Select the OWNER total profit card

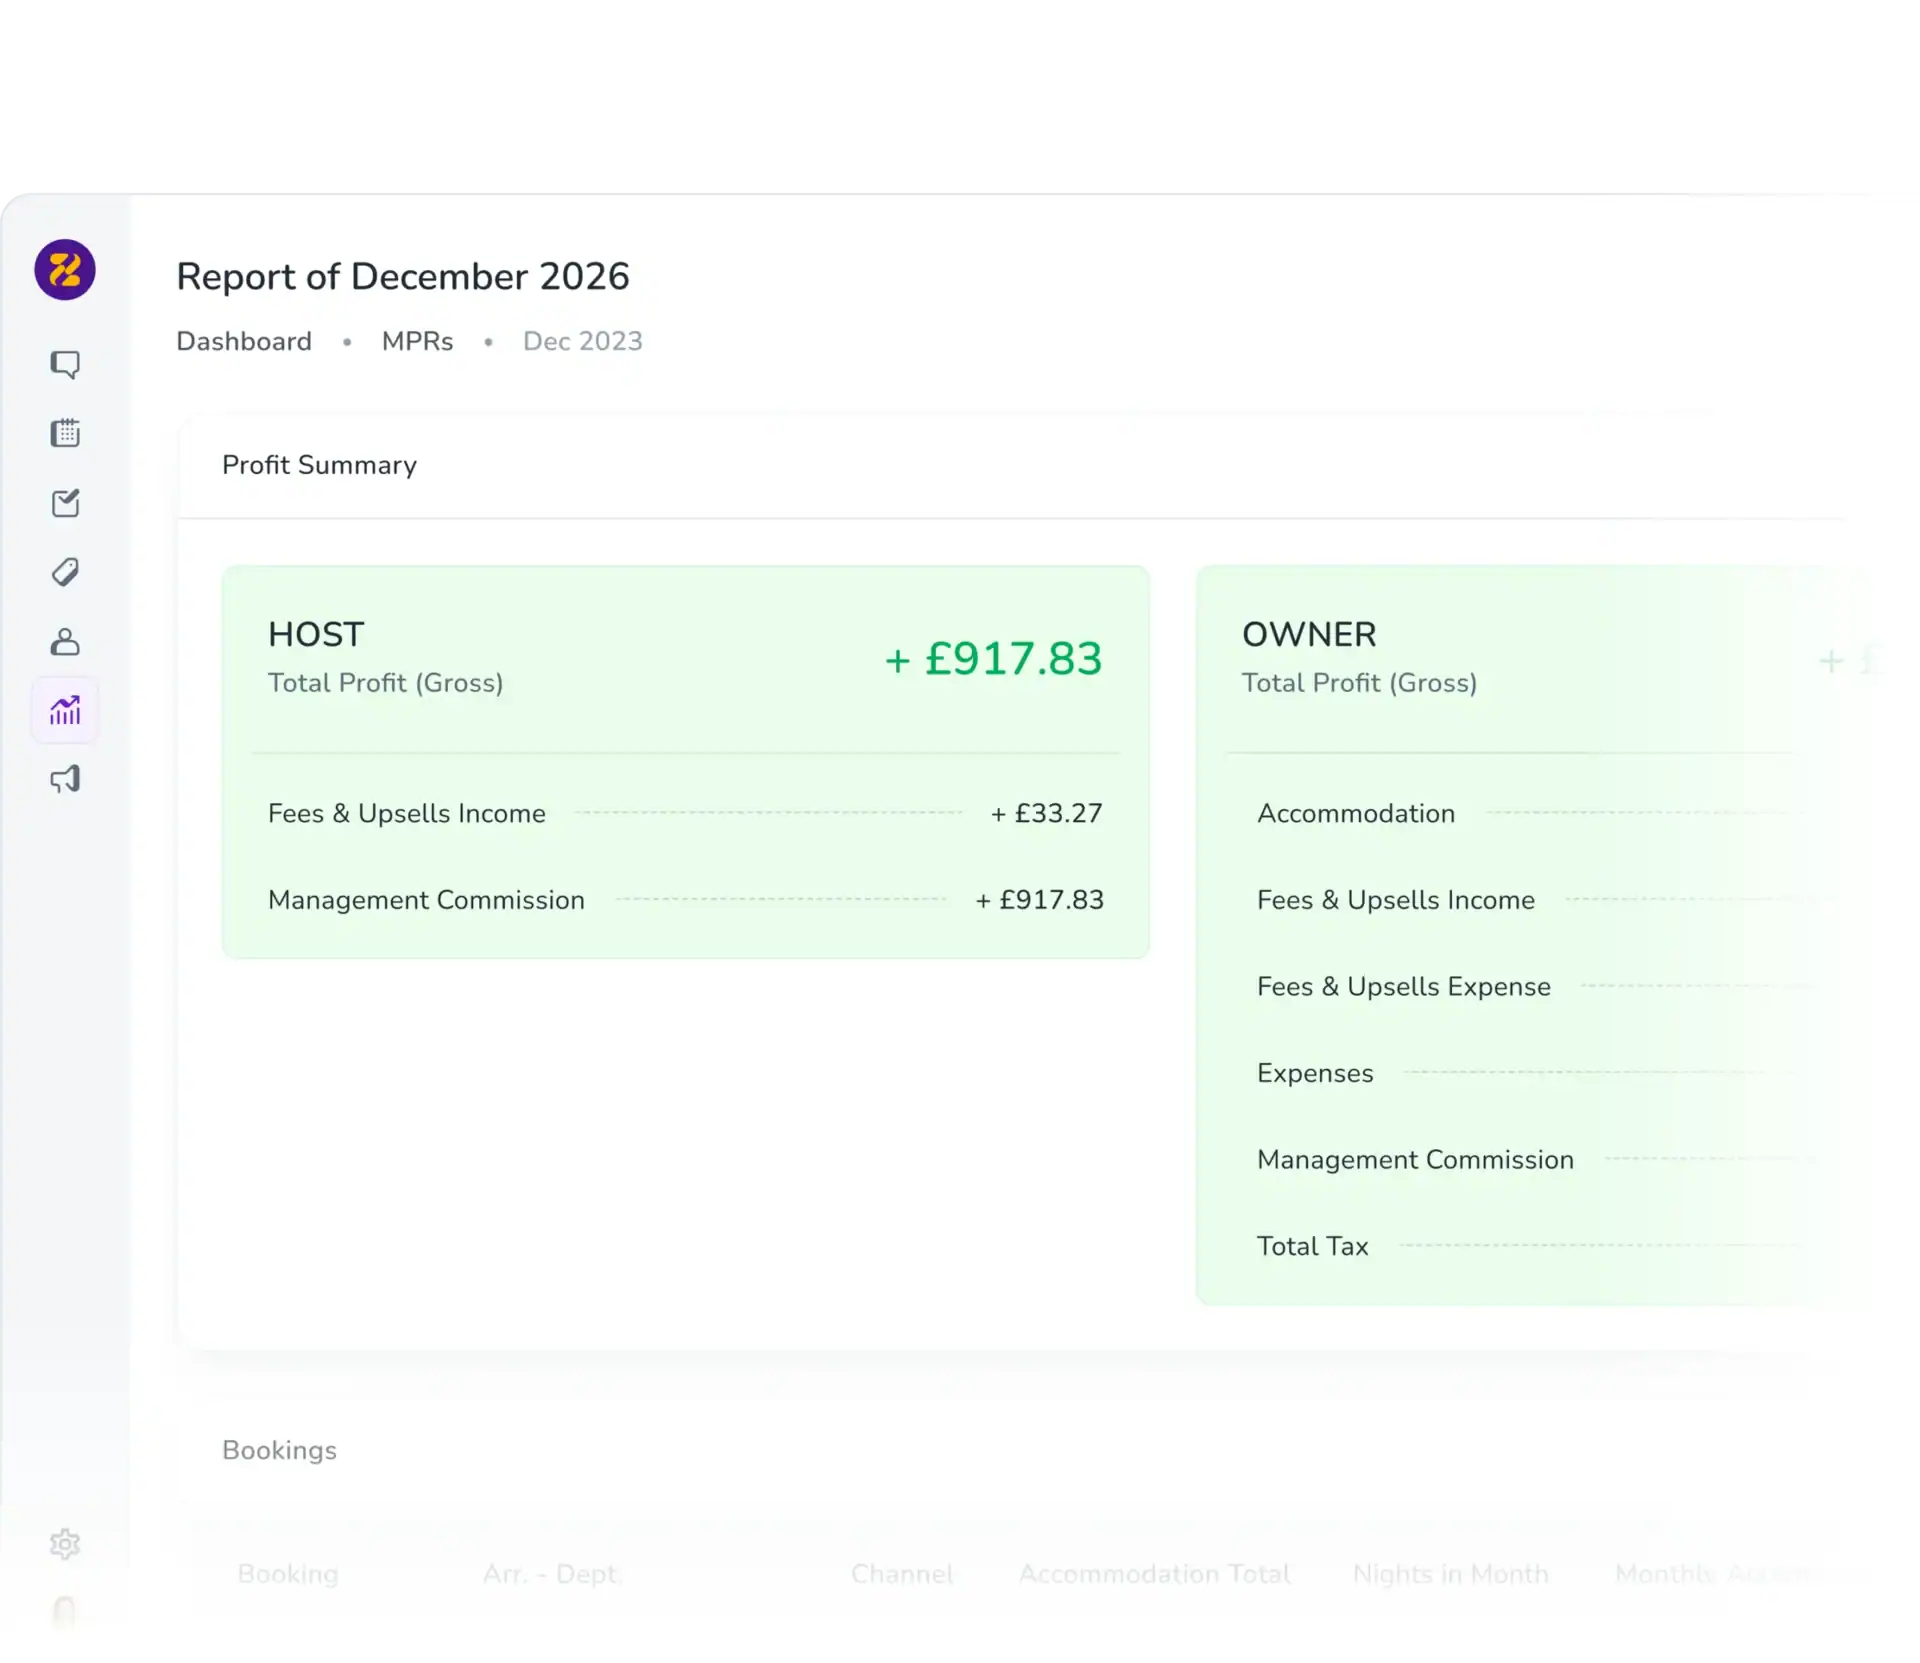click(x=1535, y=935)
